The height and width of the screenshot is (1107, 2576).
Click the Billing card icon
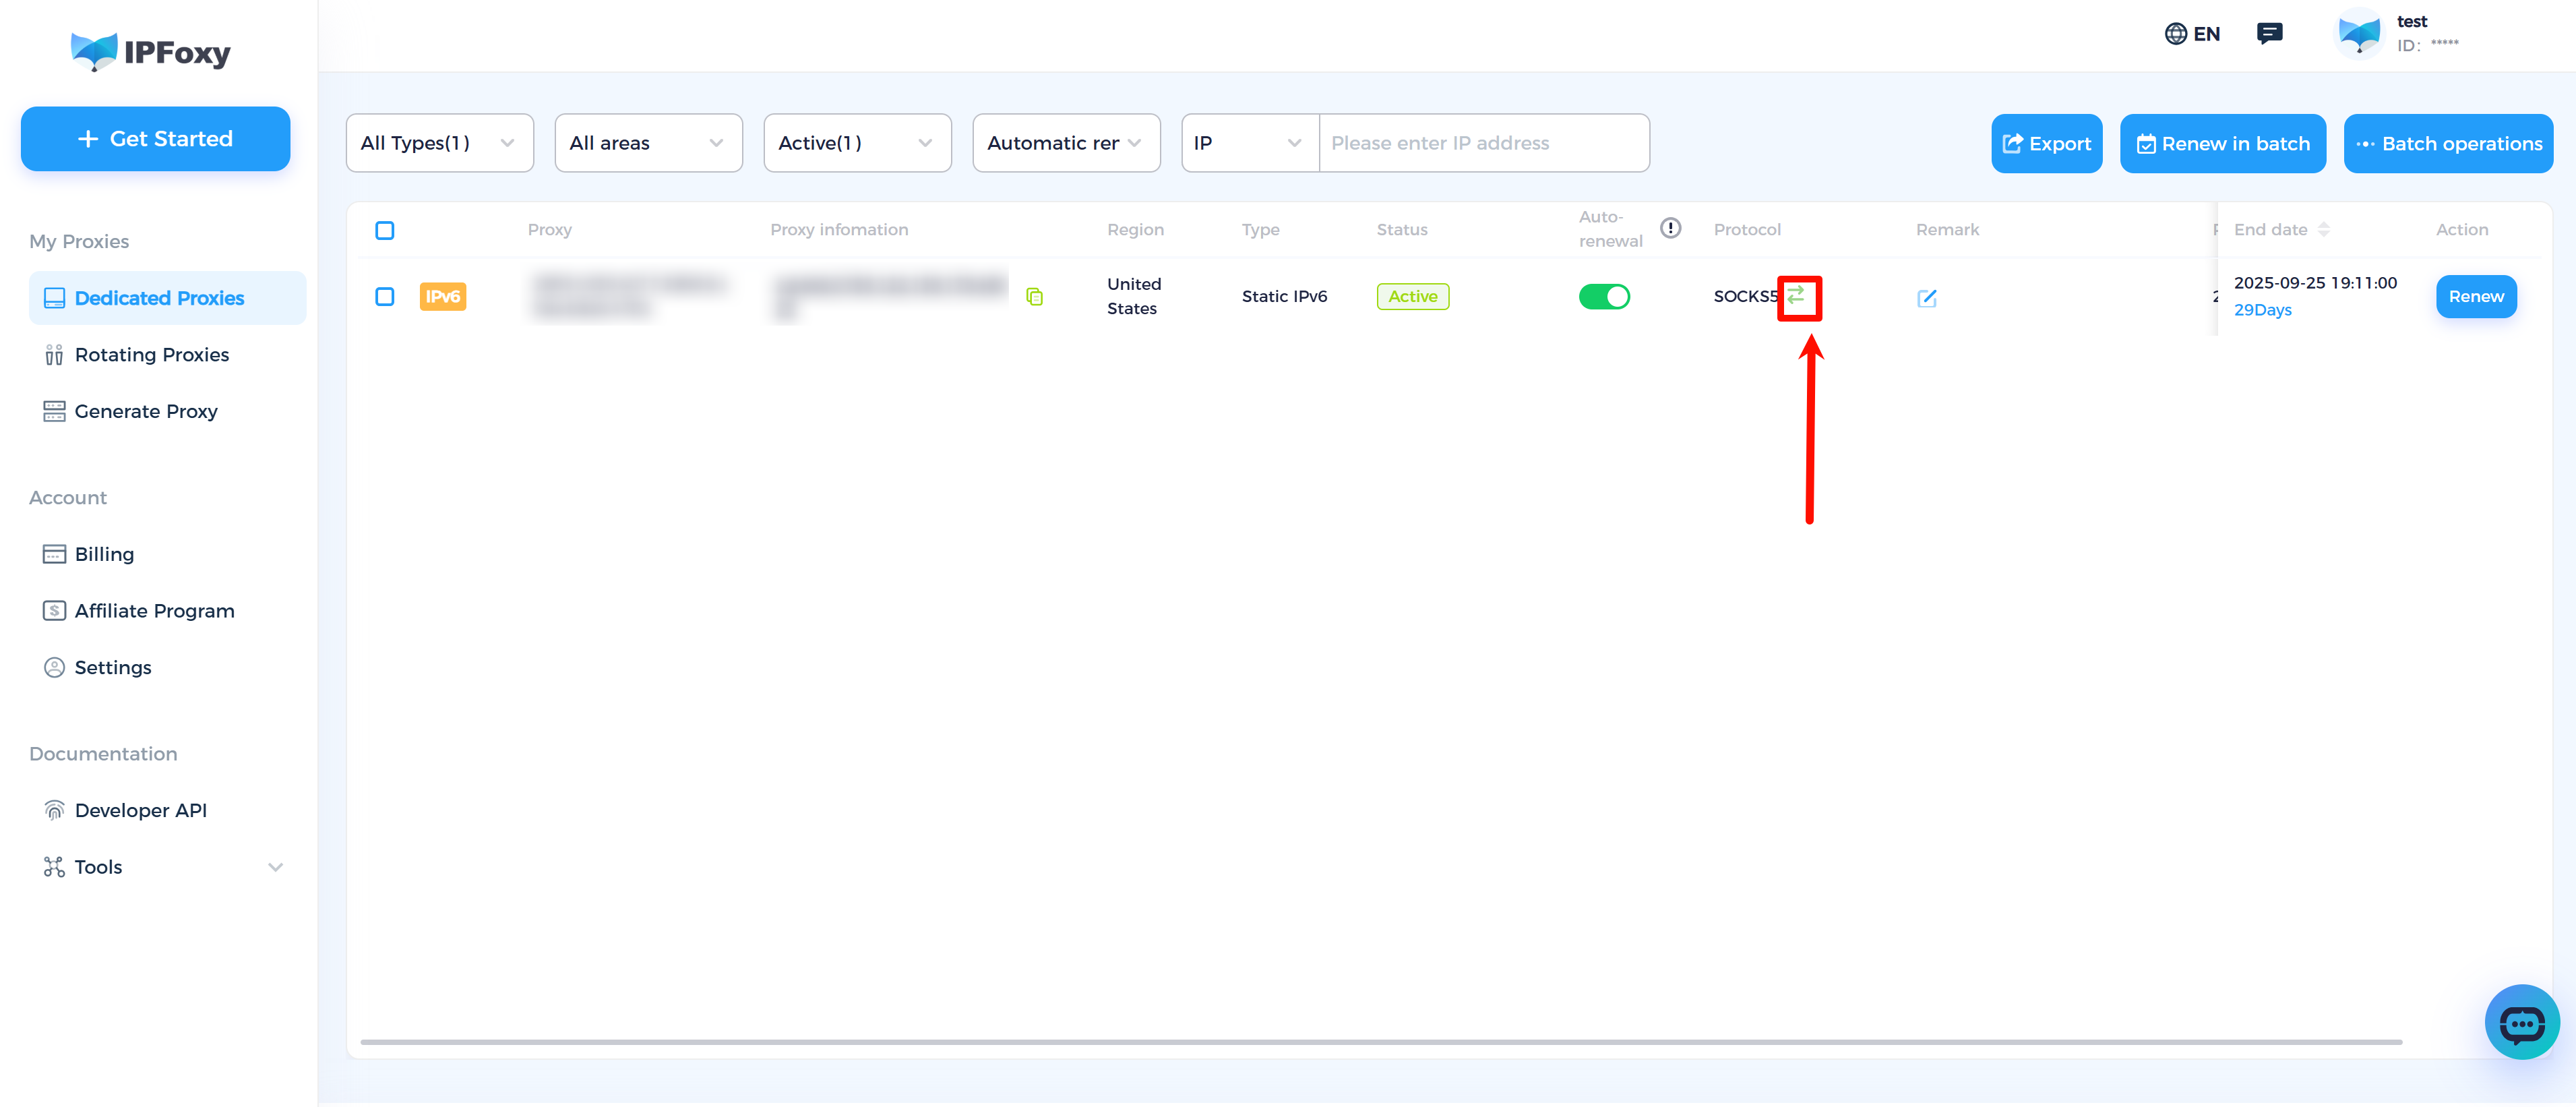(x=54, y=554)
